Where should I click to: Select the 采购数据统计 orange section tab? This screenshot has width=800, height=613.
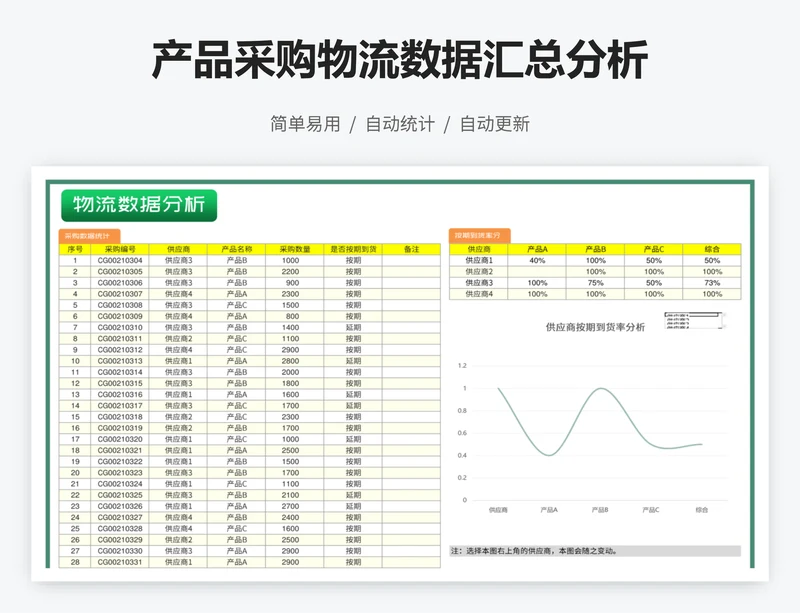[89, 237]
